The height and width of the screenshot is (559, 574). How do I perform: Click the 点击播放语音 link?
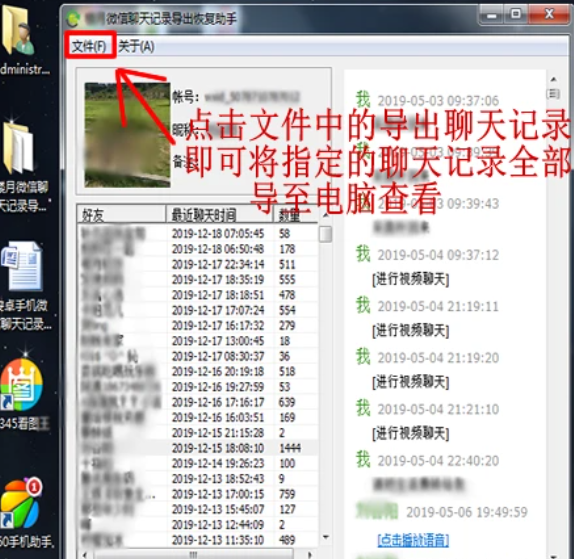[x=413, y=540]
